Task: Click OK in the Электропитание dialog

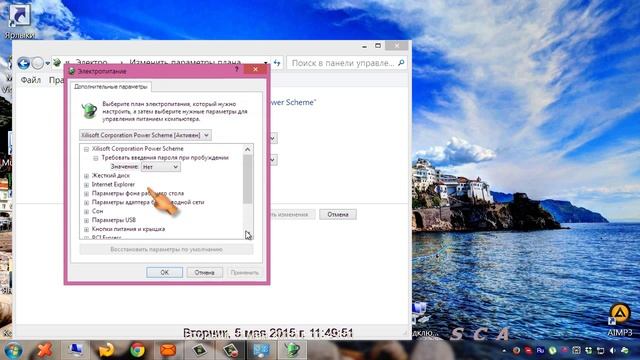Action: point(164,272)
